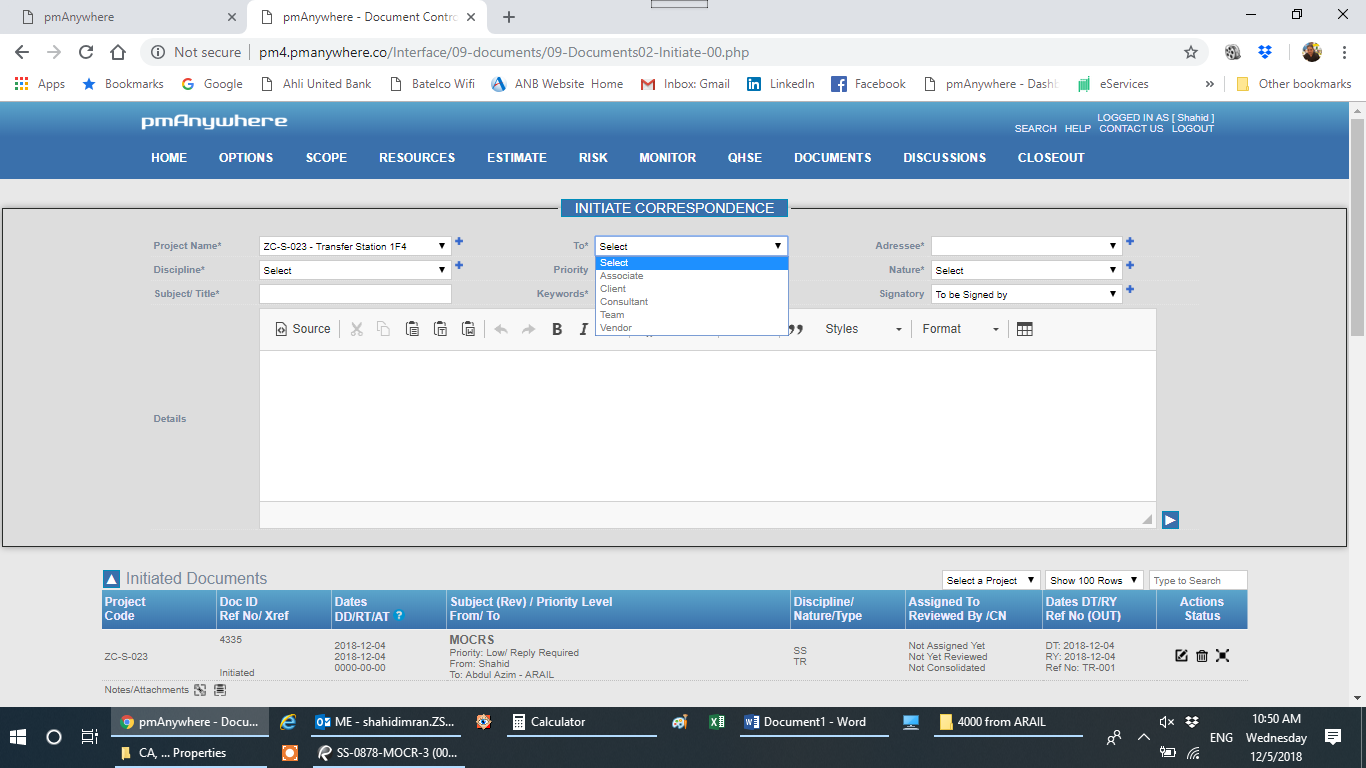Click the edit icon for document MOCRS
Image resolution: width=1366 pixels, height=768 pixels.
pyautogui.click(x=1181, y=656)
